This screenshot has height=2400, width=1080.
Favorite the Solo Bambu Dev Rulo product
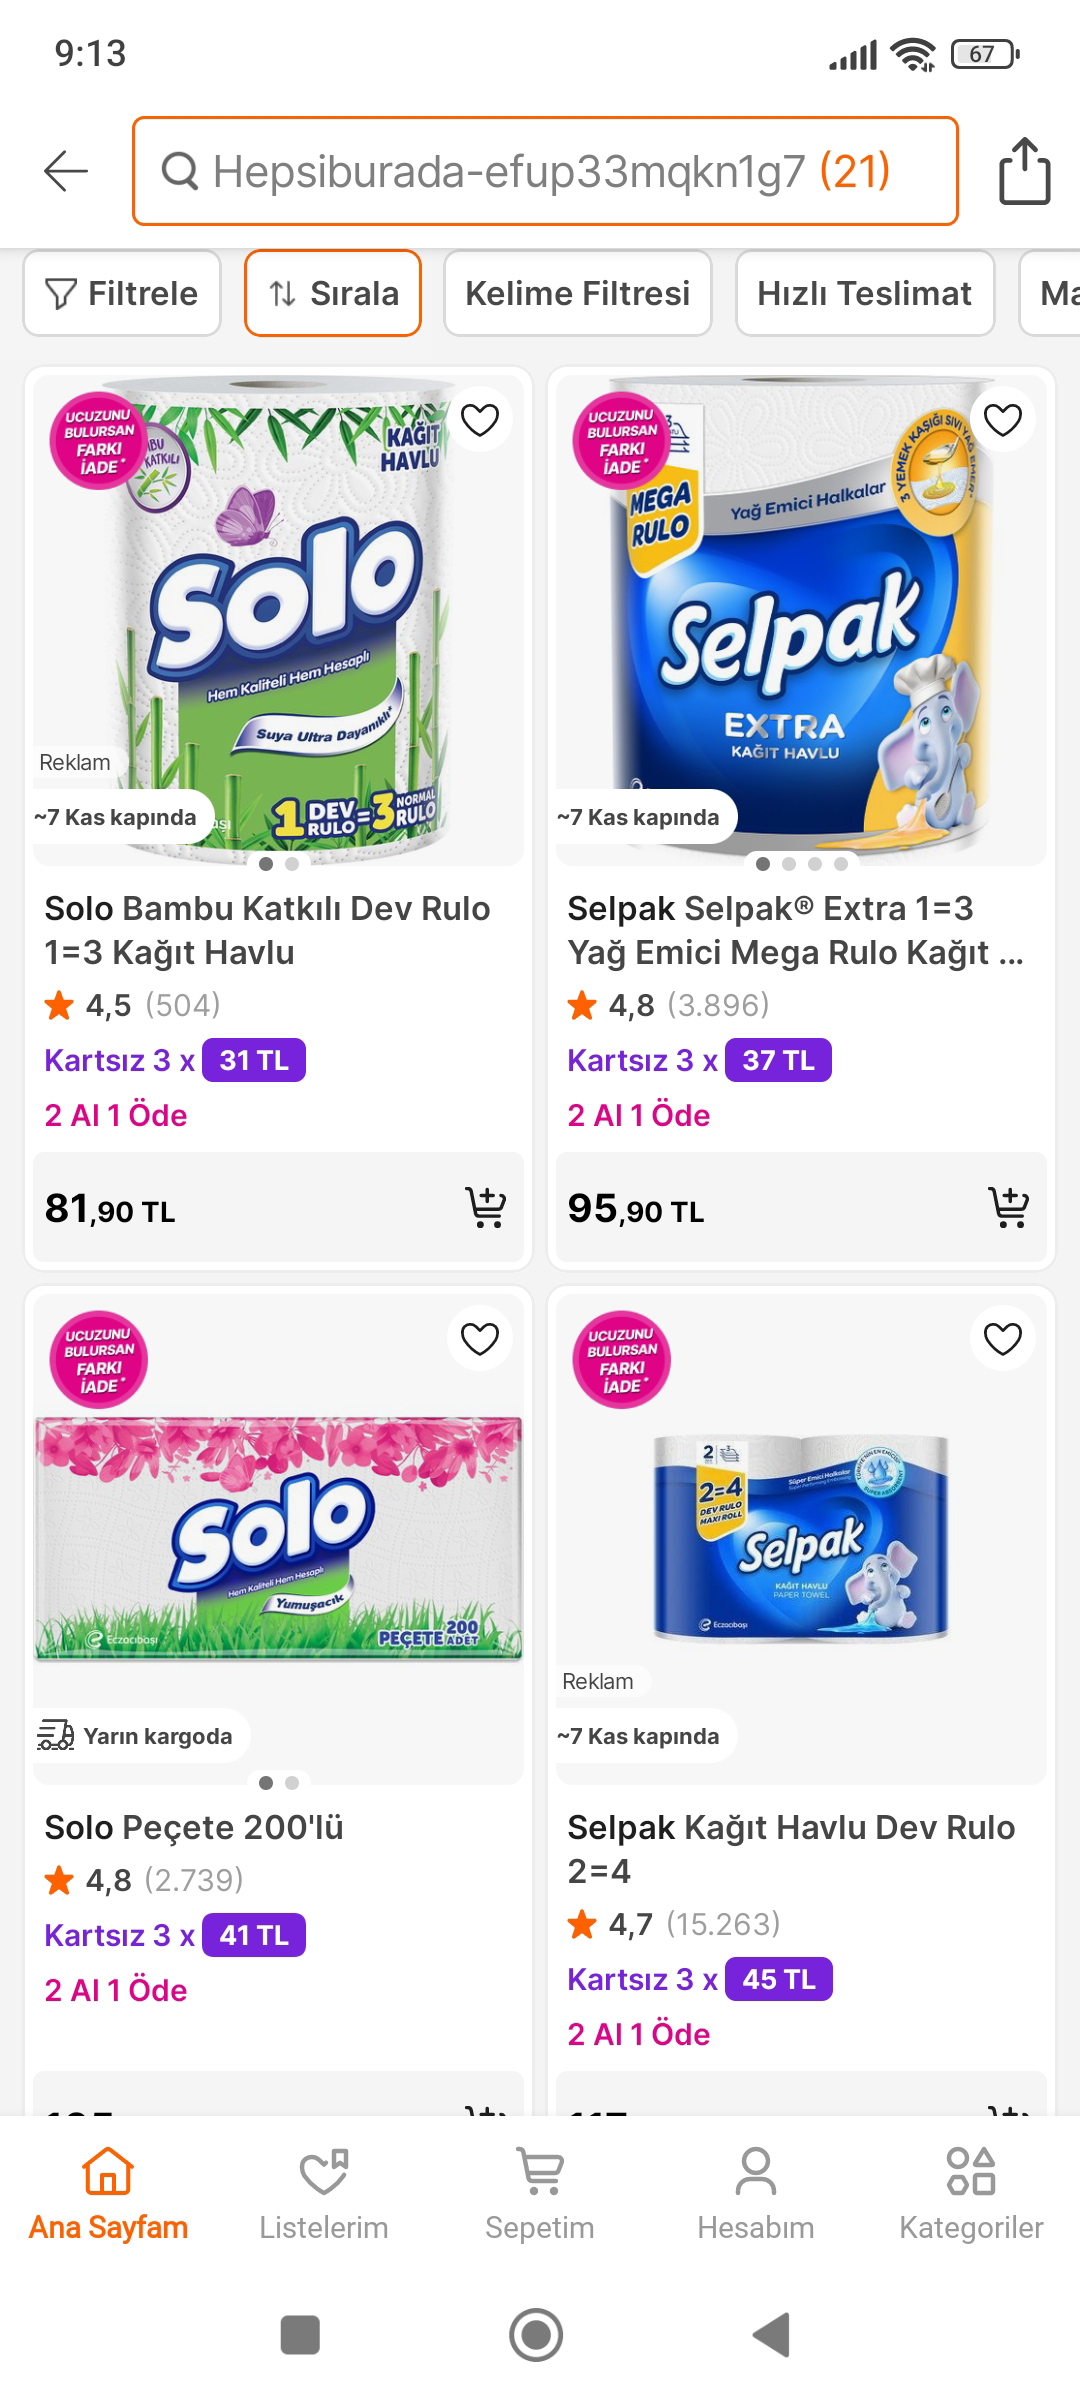480,420
